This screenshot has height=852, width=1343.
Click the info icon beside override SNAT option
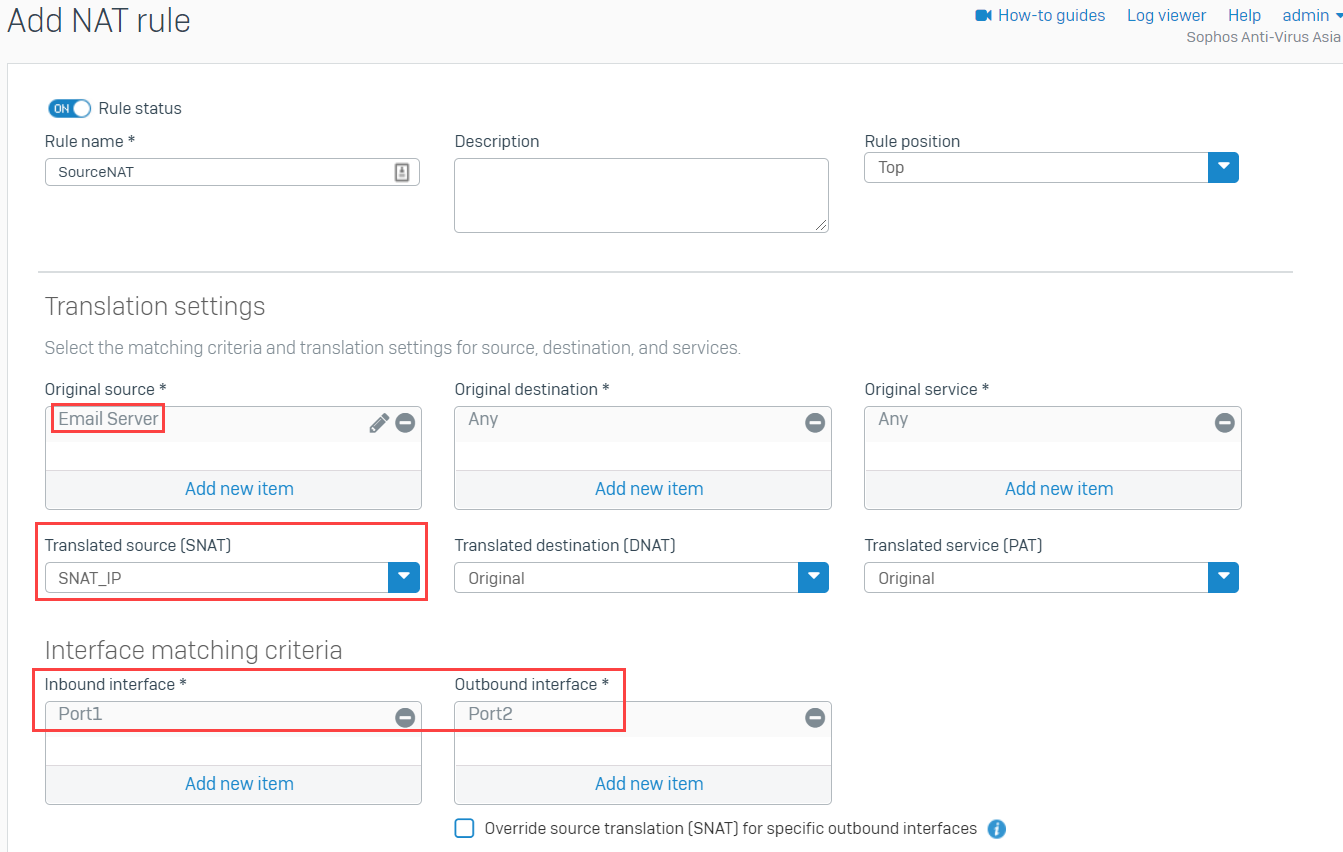click(996, 828)
